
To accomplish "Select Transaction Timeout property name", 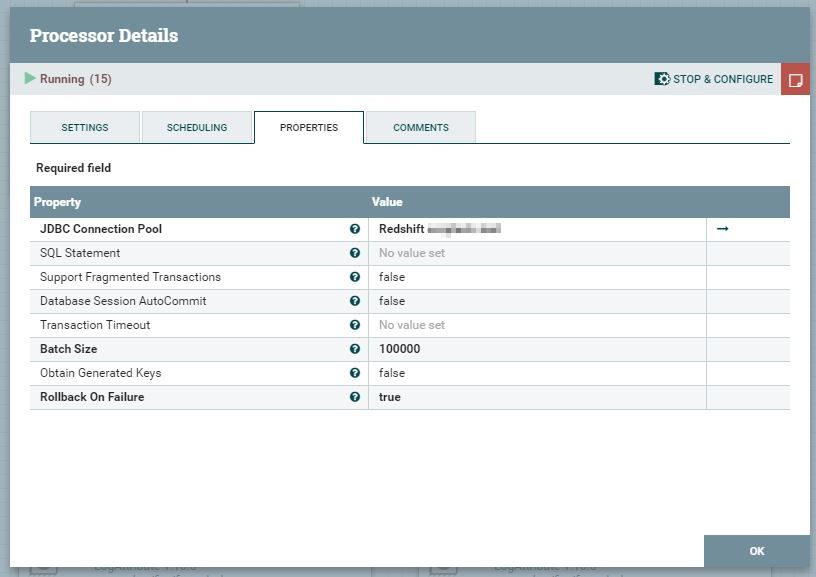I will 95,325.
